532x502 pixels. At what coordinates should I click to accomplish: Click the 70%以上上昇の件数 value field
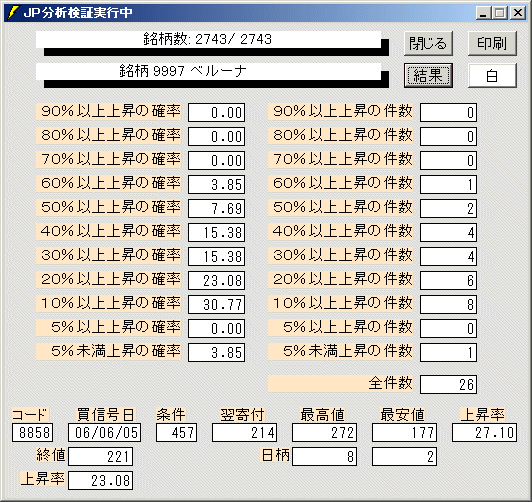(x=449, y=160)
